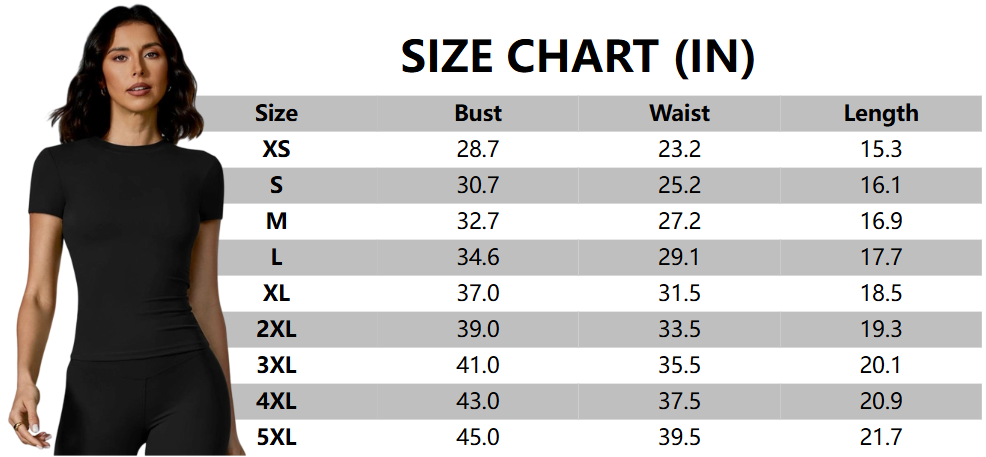The width and height of the screenshot is (986, 457).
Task: Click the SIZE CHART (IN) title
Action: coord(577,56)
